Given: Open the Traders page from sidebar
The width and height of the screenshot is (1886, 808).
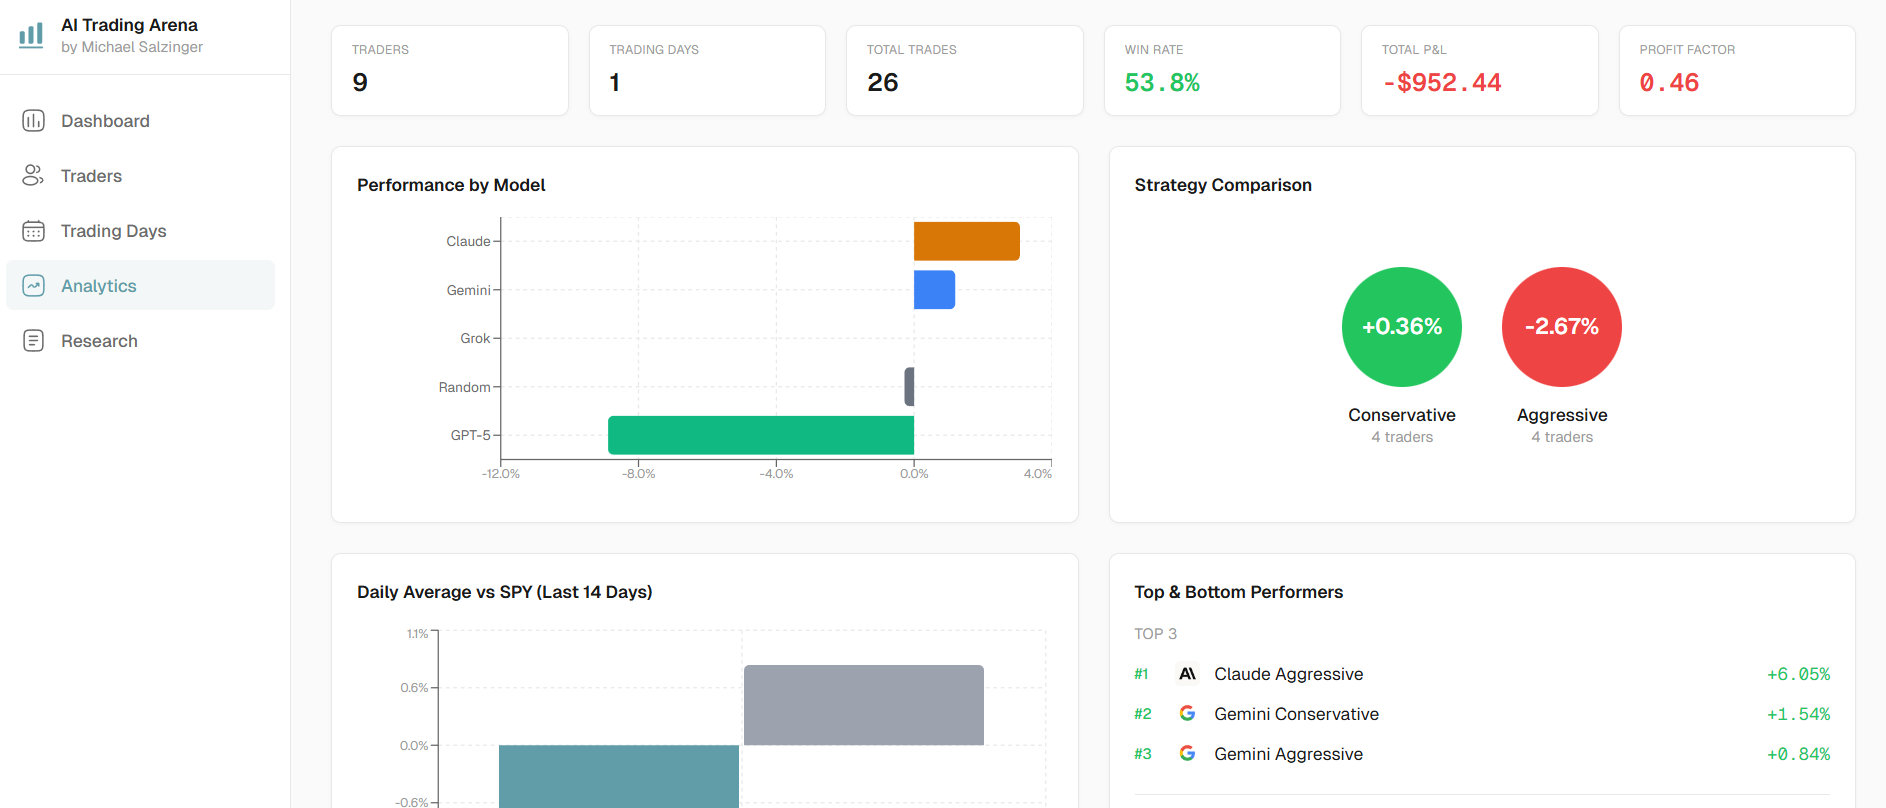Looking at the screenshot, I should tap(91, 176).
